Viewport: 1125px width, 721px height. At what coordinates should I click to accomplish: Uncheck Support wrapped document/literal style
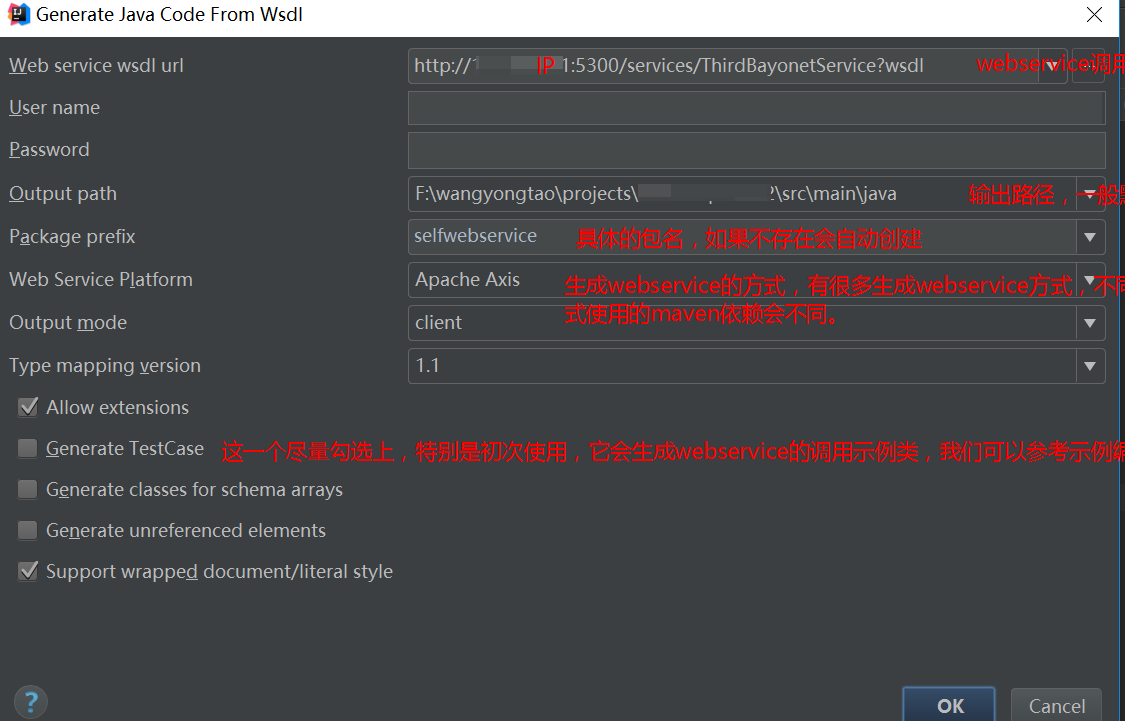click(27, 571)
